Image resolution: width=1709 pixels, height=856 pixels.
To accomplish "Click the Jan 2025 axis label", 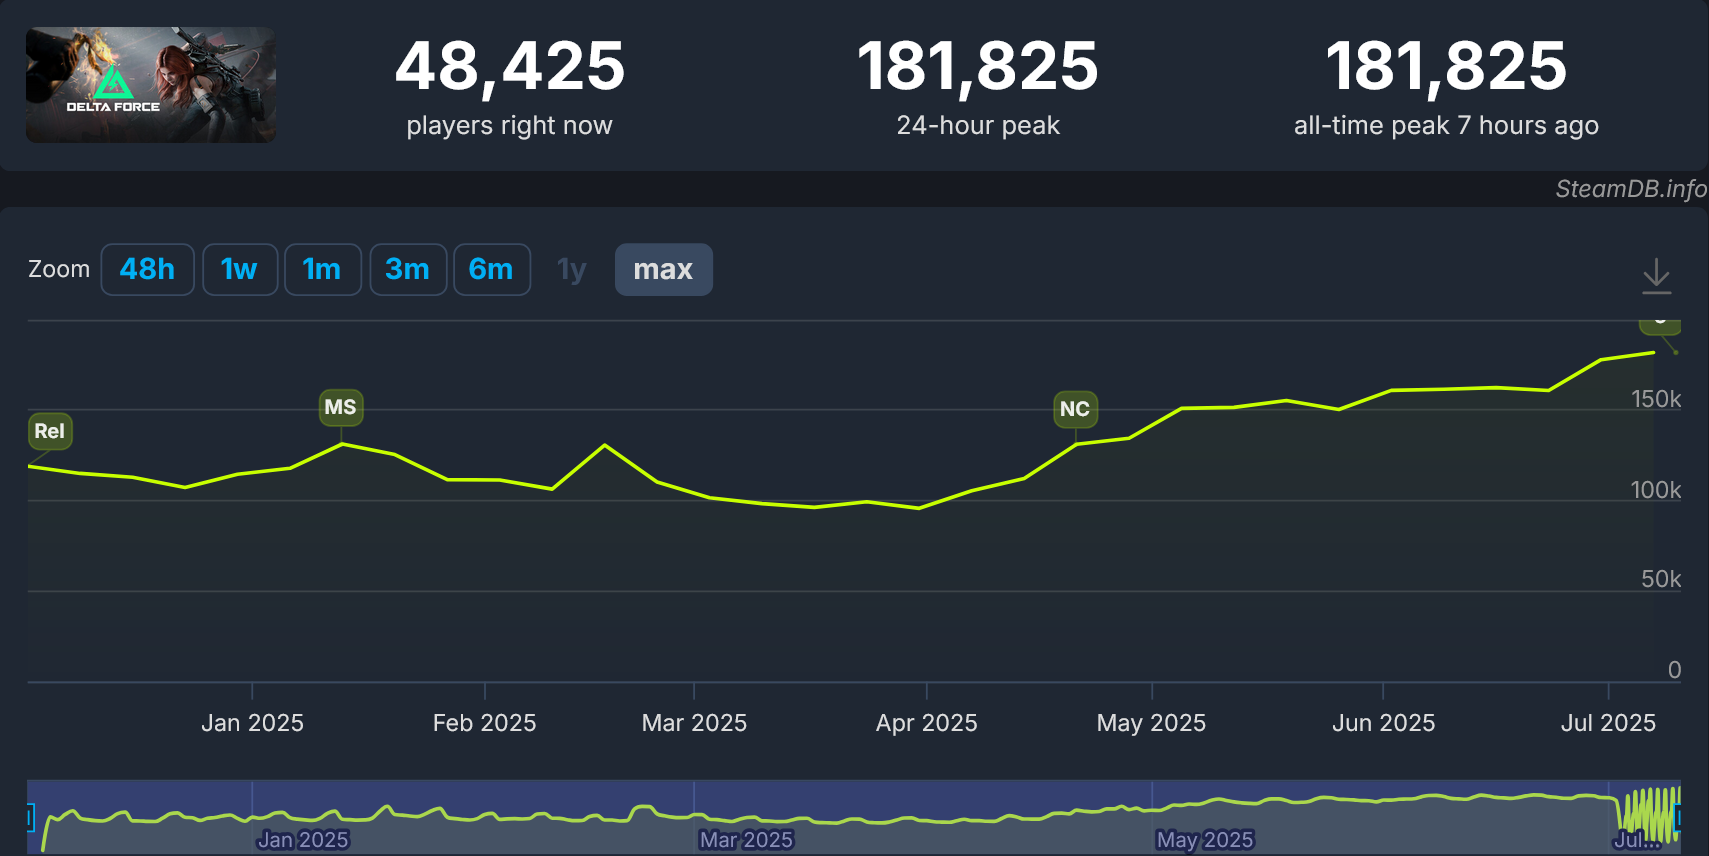I will pos(252,723).
